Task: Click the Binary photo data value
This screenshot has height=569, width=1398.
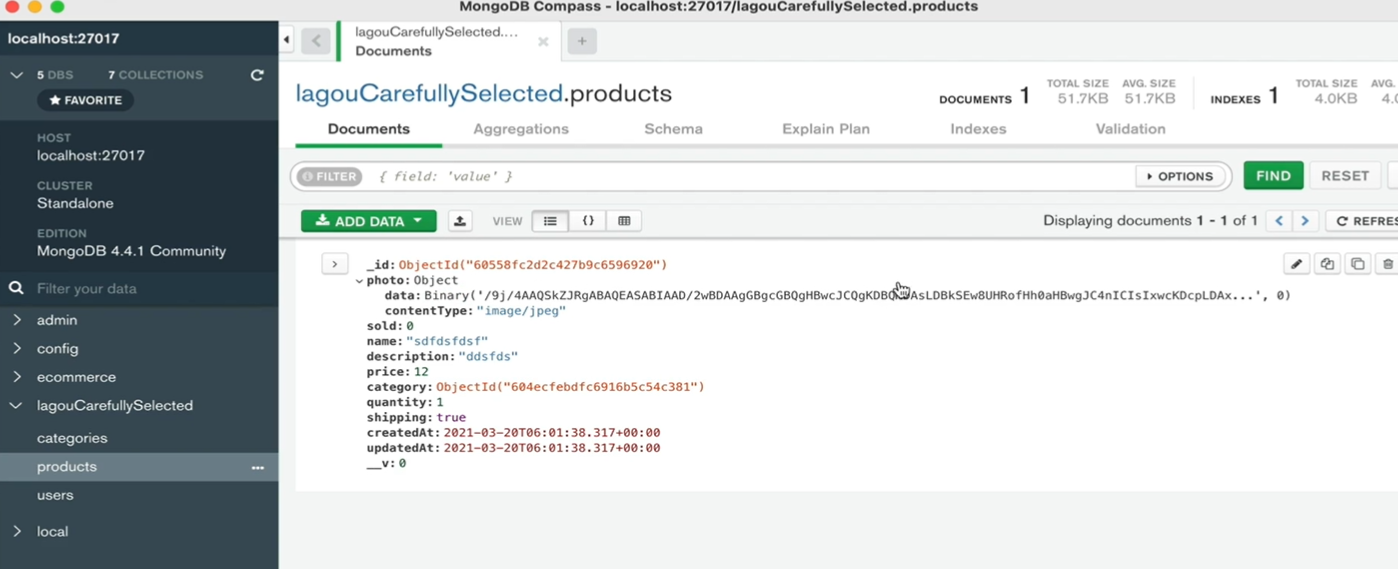Action: 857,296
